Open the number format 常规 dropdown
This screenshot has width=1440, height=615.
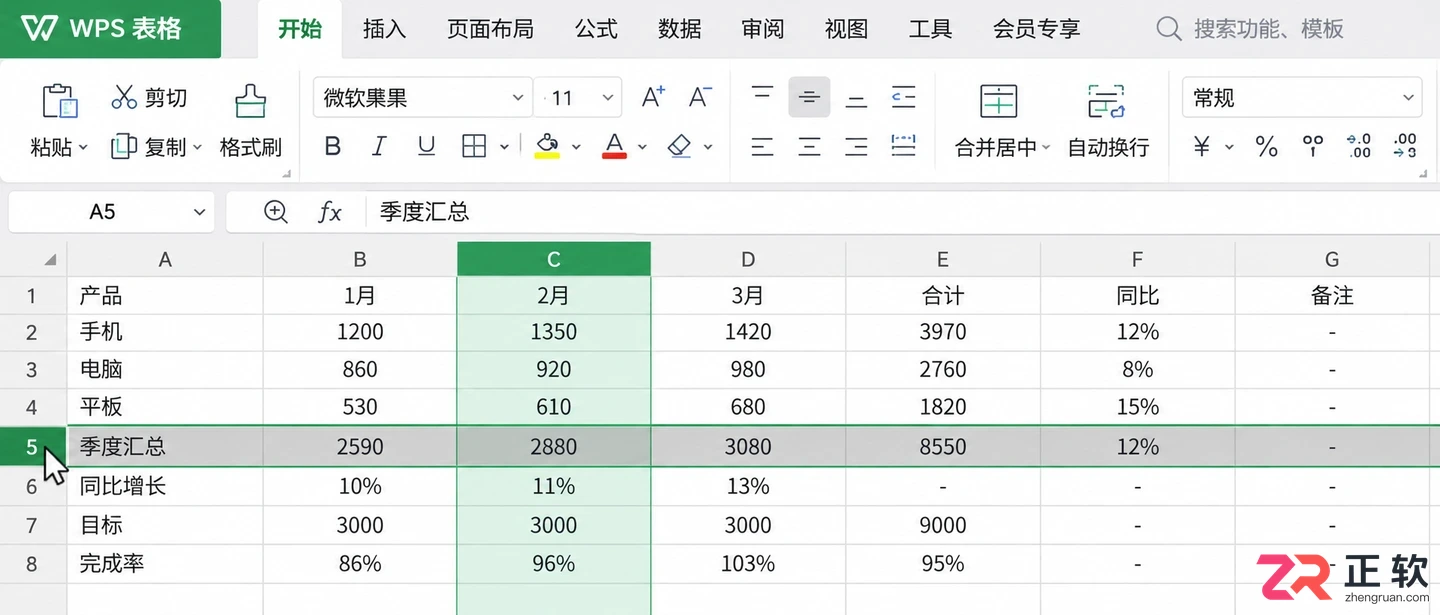coord(1409,98)
